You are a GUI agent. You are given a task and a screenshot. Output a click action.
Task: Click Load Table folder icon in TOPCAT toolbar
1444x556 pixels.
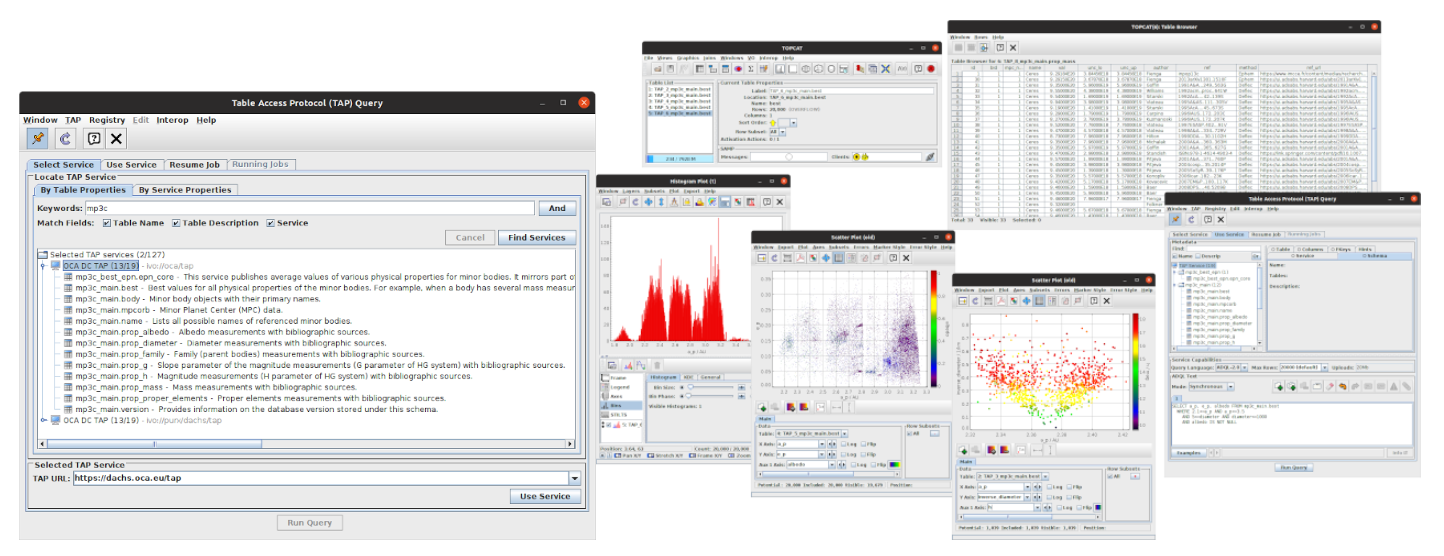click(658, 69)
